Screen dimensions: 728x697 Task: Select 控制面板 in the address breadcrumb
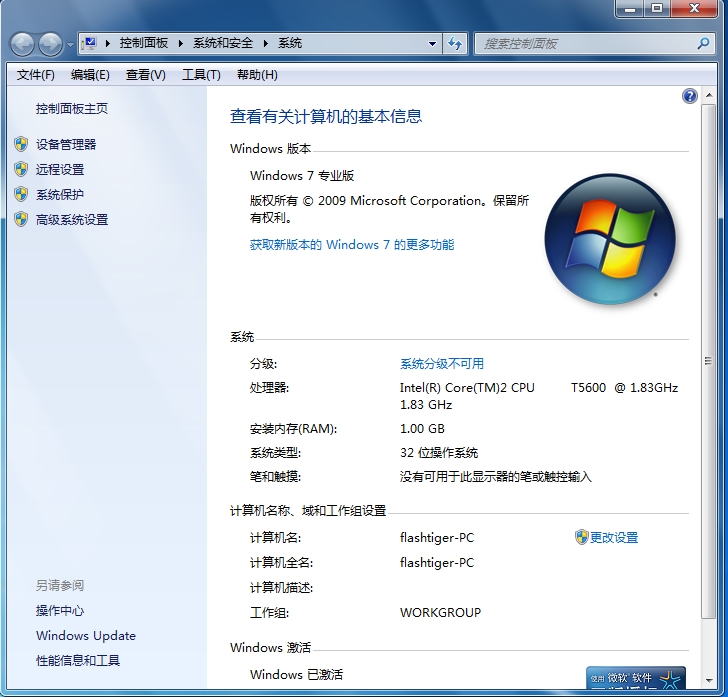[143, 43]
